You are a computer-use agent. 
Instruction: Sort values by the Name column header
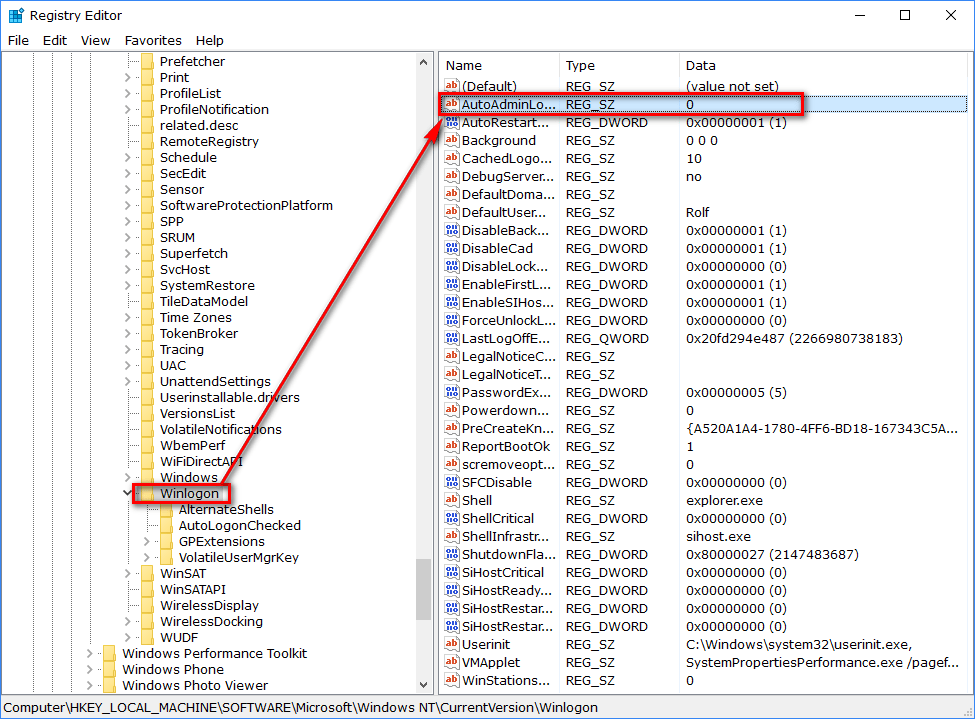499,65
